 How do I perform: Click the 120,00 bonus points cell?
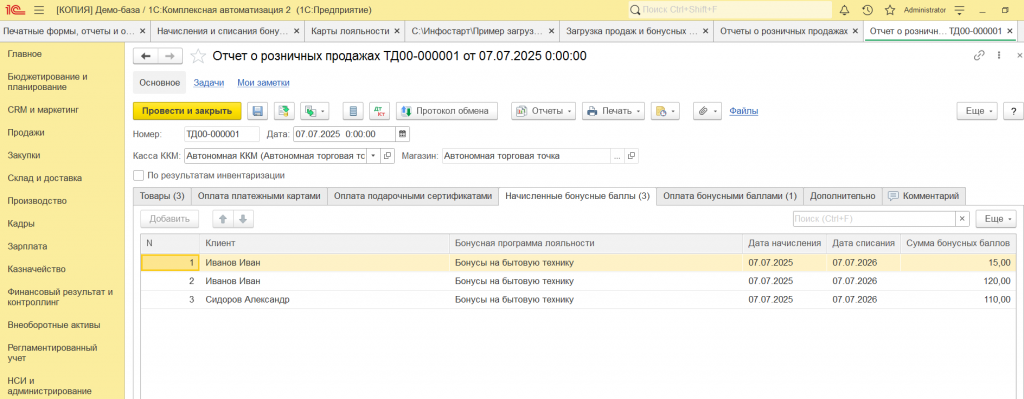coord(958,281)
